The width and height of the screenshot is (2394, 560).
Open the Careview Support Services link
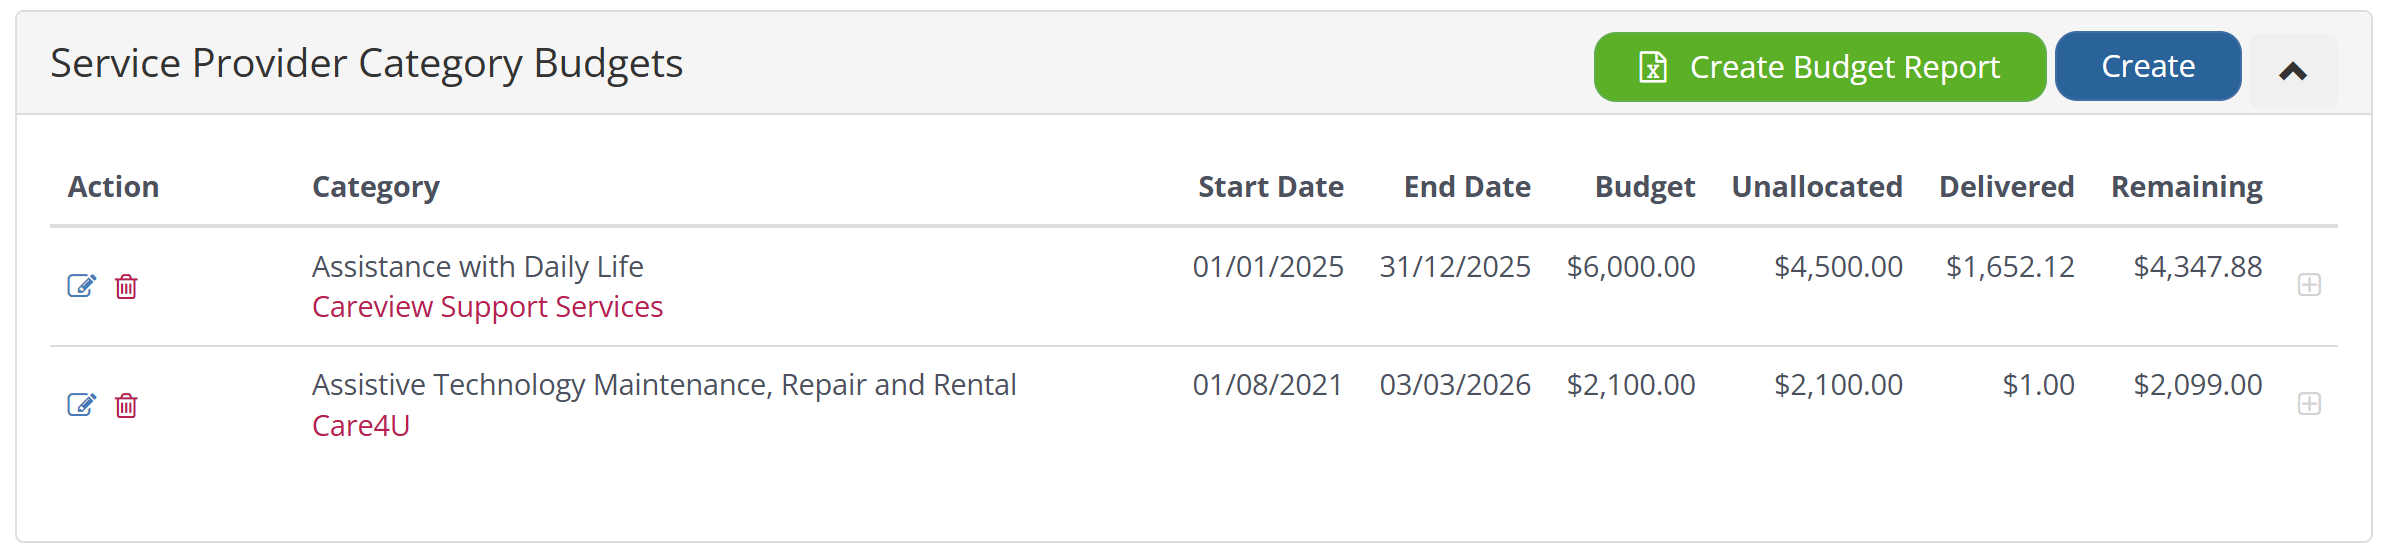click(x=487, y=307)
